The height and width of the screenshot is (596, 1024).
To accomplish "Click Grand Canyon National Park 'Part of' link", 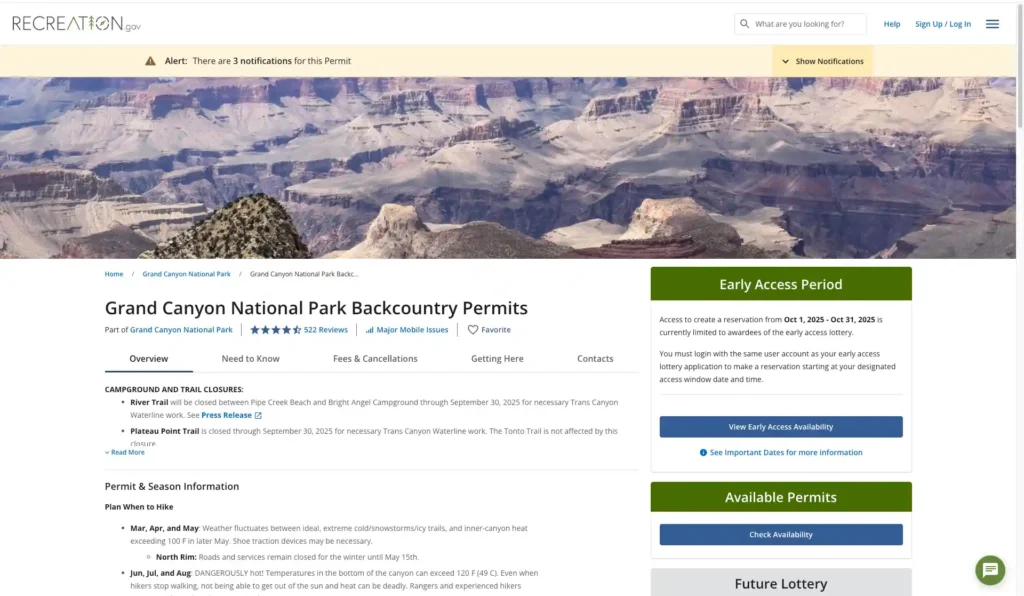I will pyautogui.click(x=182, y=330).
